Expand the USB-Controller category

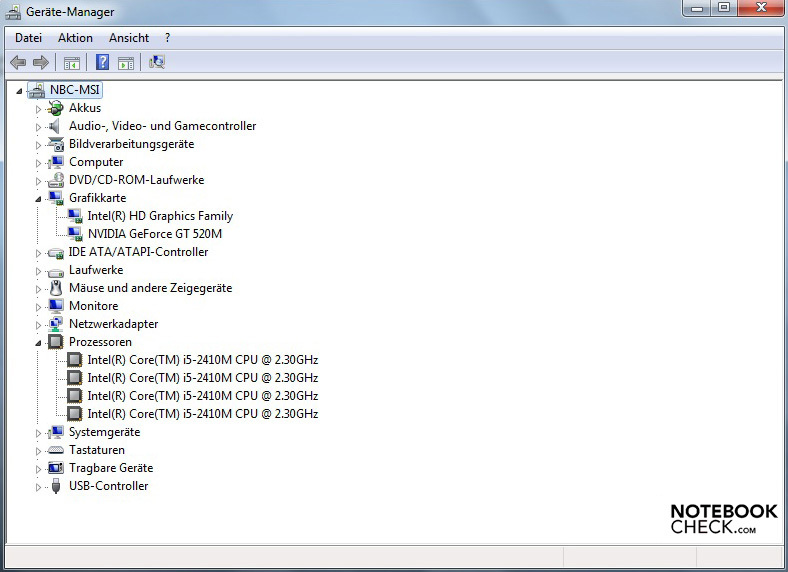[38, 487]
